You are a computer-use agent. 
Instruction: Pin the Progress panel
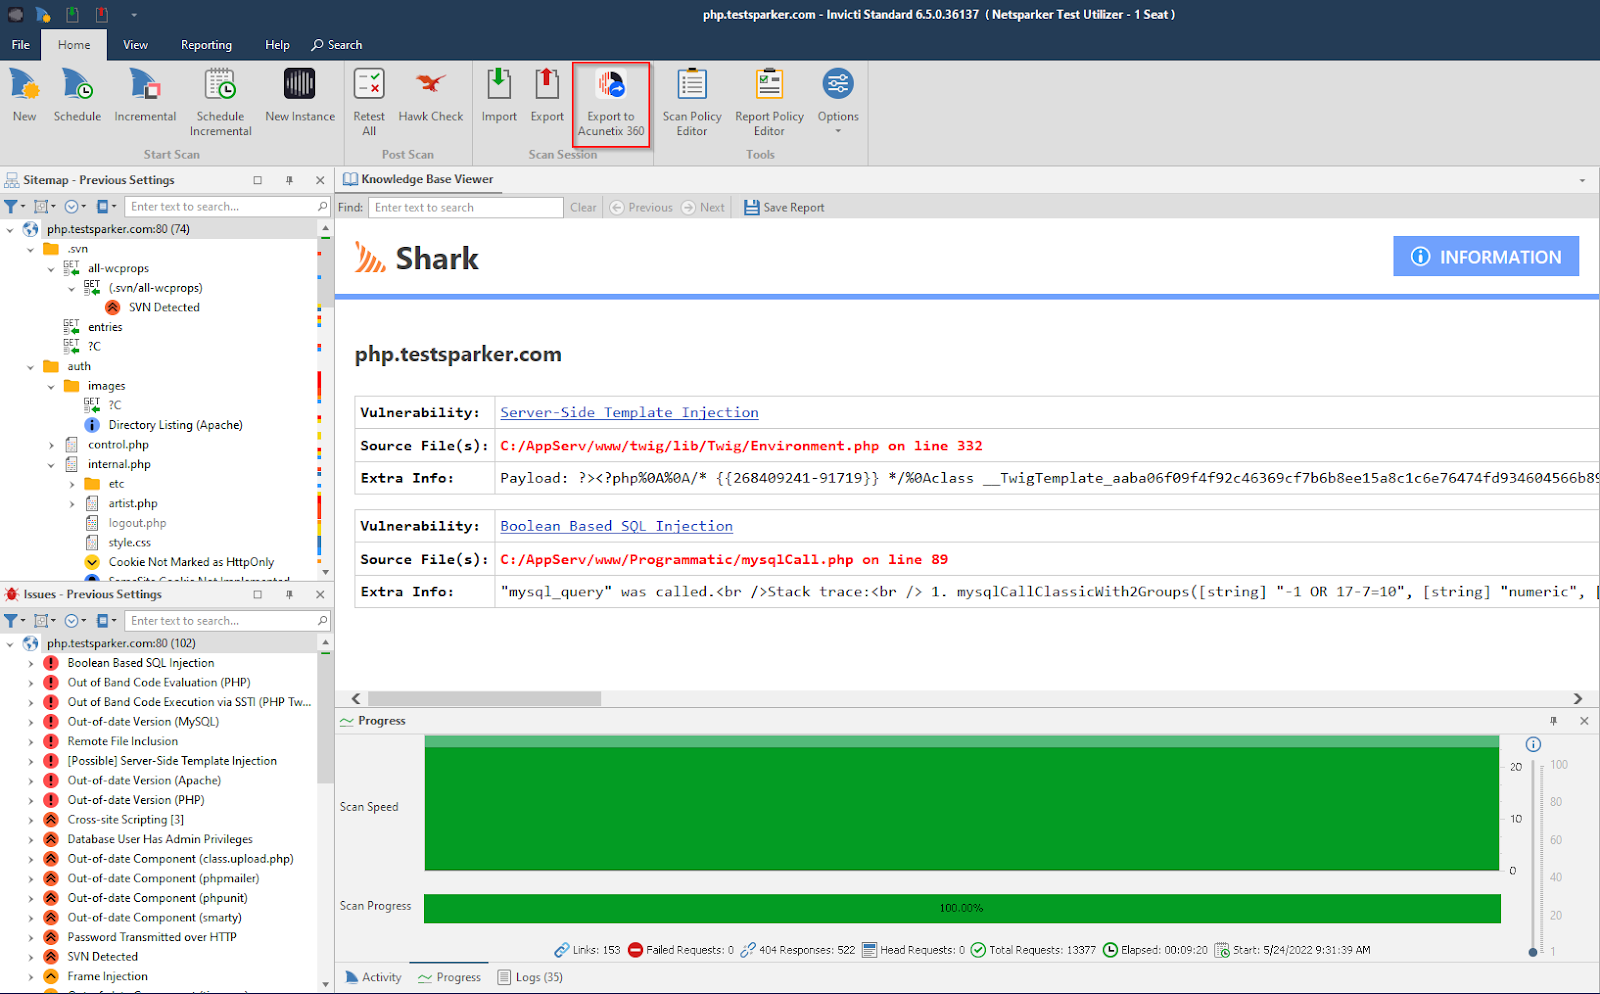tap(1553, 721)
